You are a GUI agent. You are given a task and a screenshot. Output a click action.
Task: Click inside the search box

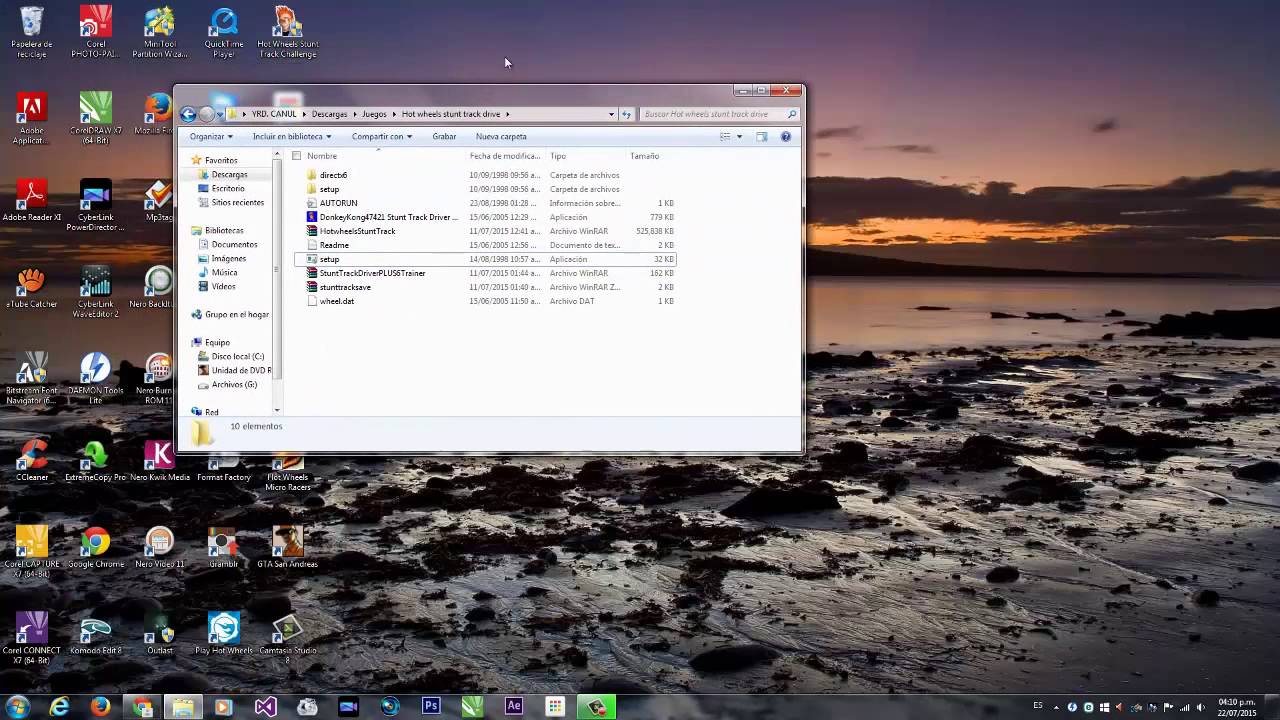click(x=715, y=113)
